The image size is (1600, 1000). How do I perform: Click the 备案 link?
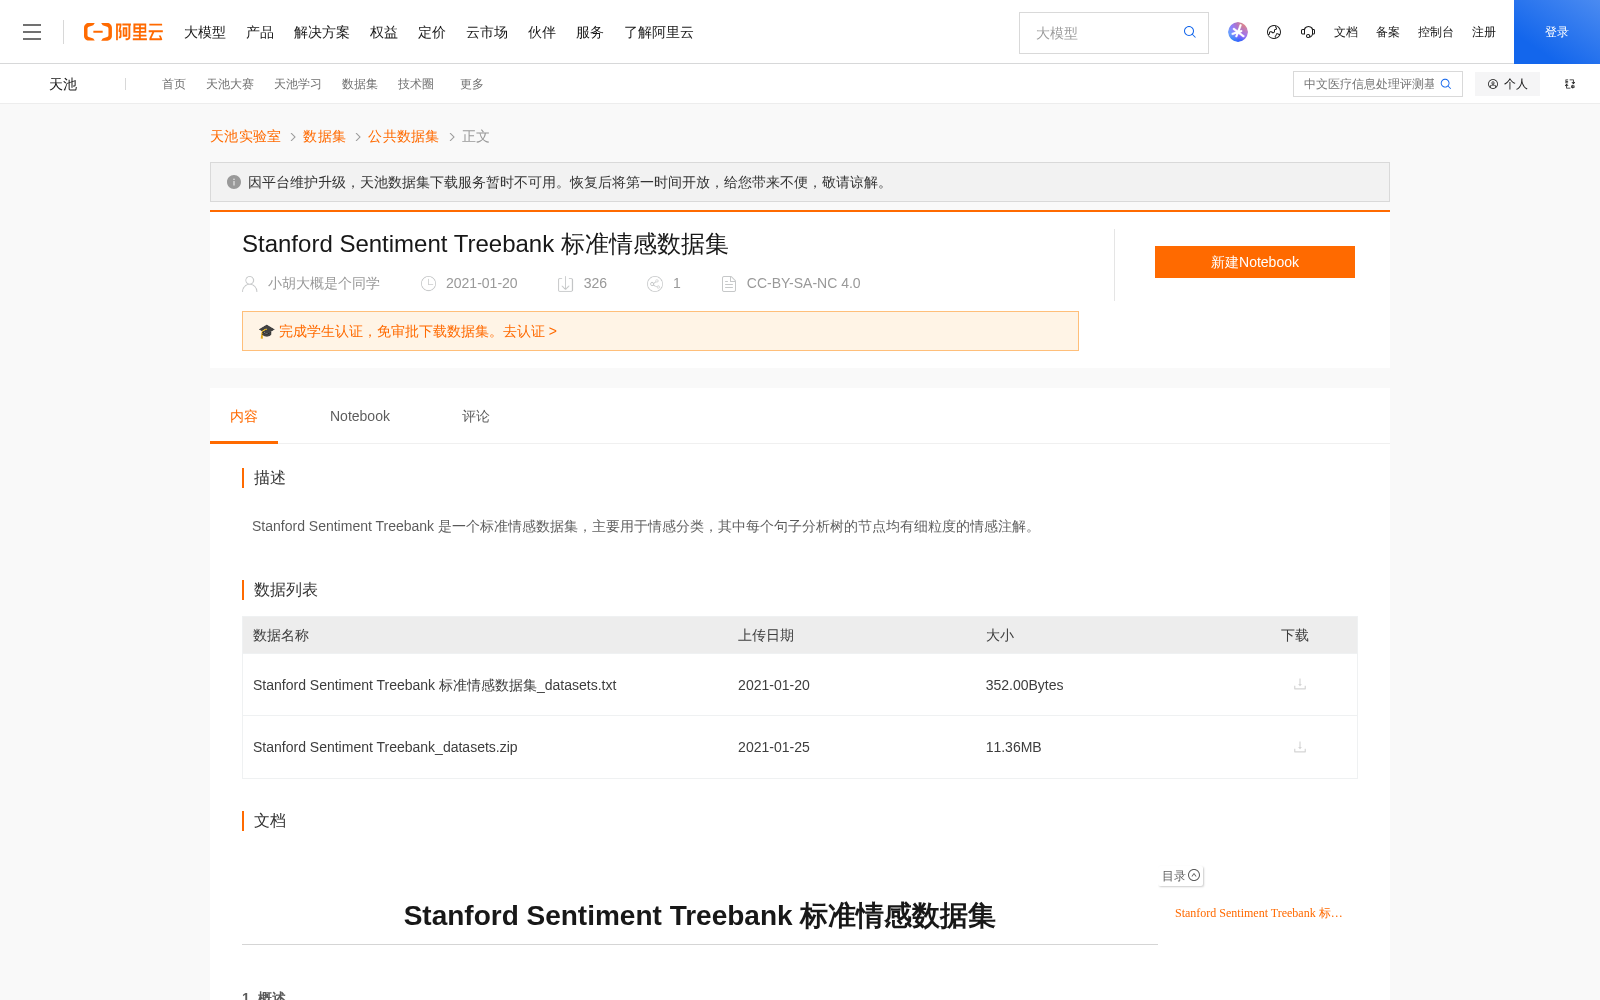pos(1388,32)
